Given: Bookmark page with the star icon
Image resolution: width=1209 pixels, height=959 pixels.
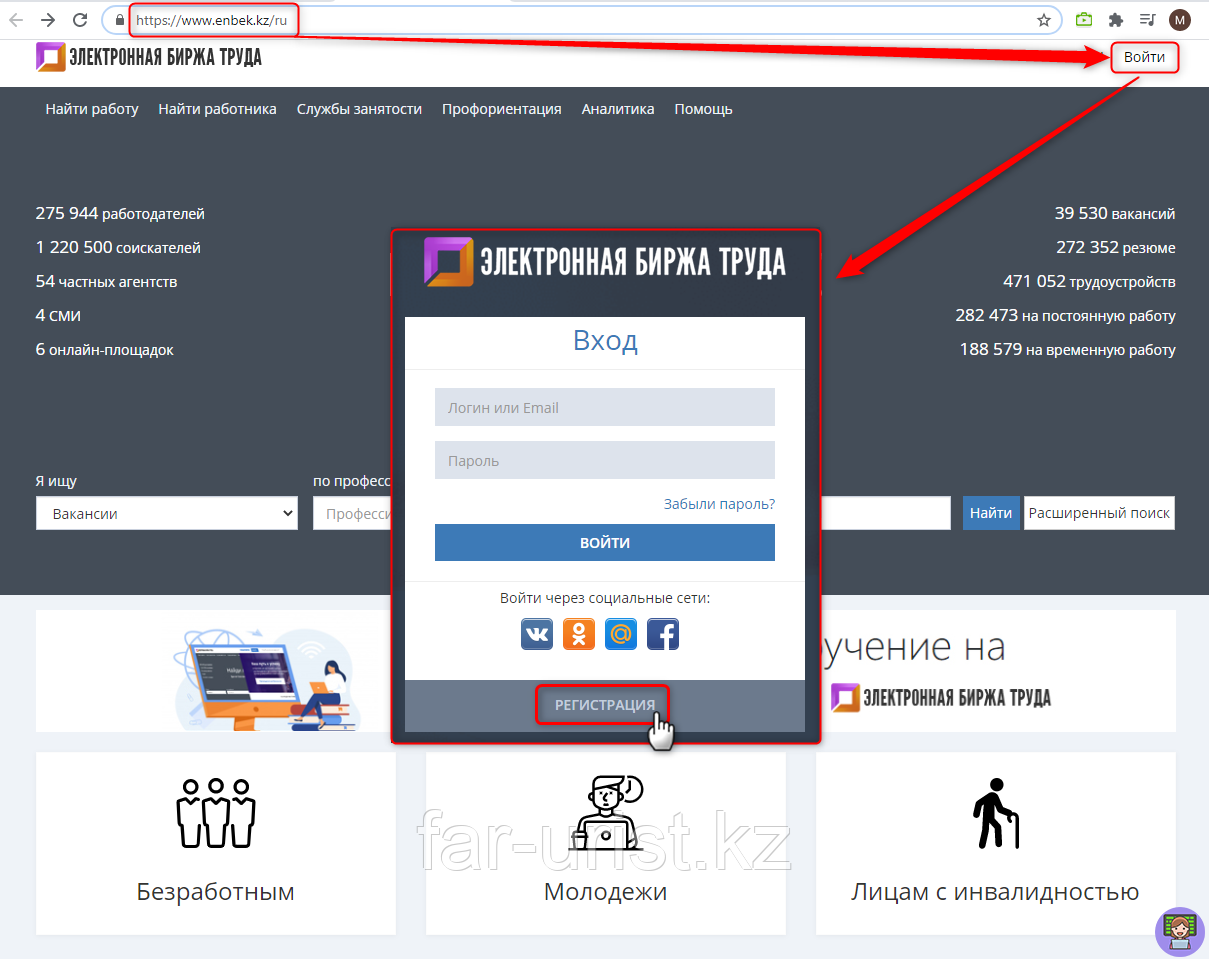Looking at the screenshot, I should coord(1044,20).
